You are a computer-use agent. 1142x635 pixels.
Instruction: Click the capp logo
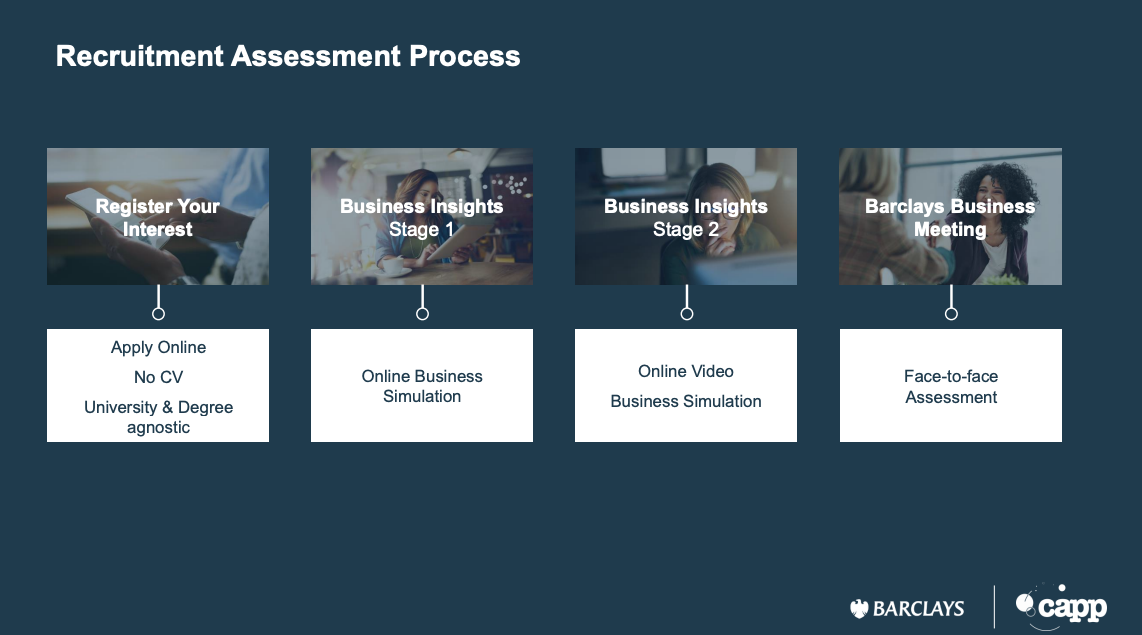[x=1061, y=606]
